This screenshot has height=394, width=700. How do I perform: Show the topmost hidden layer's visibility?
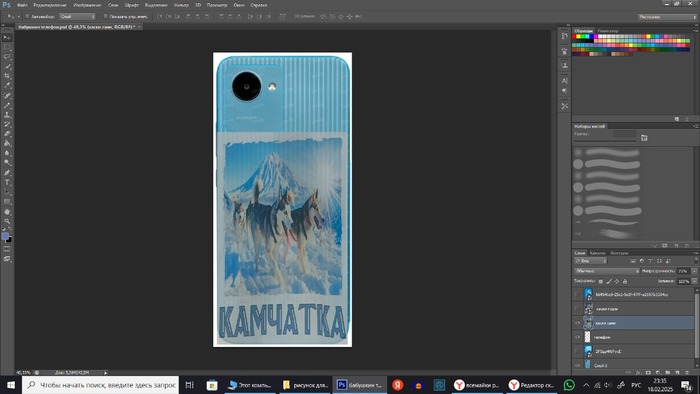(x=577, y=294)
